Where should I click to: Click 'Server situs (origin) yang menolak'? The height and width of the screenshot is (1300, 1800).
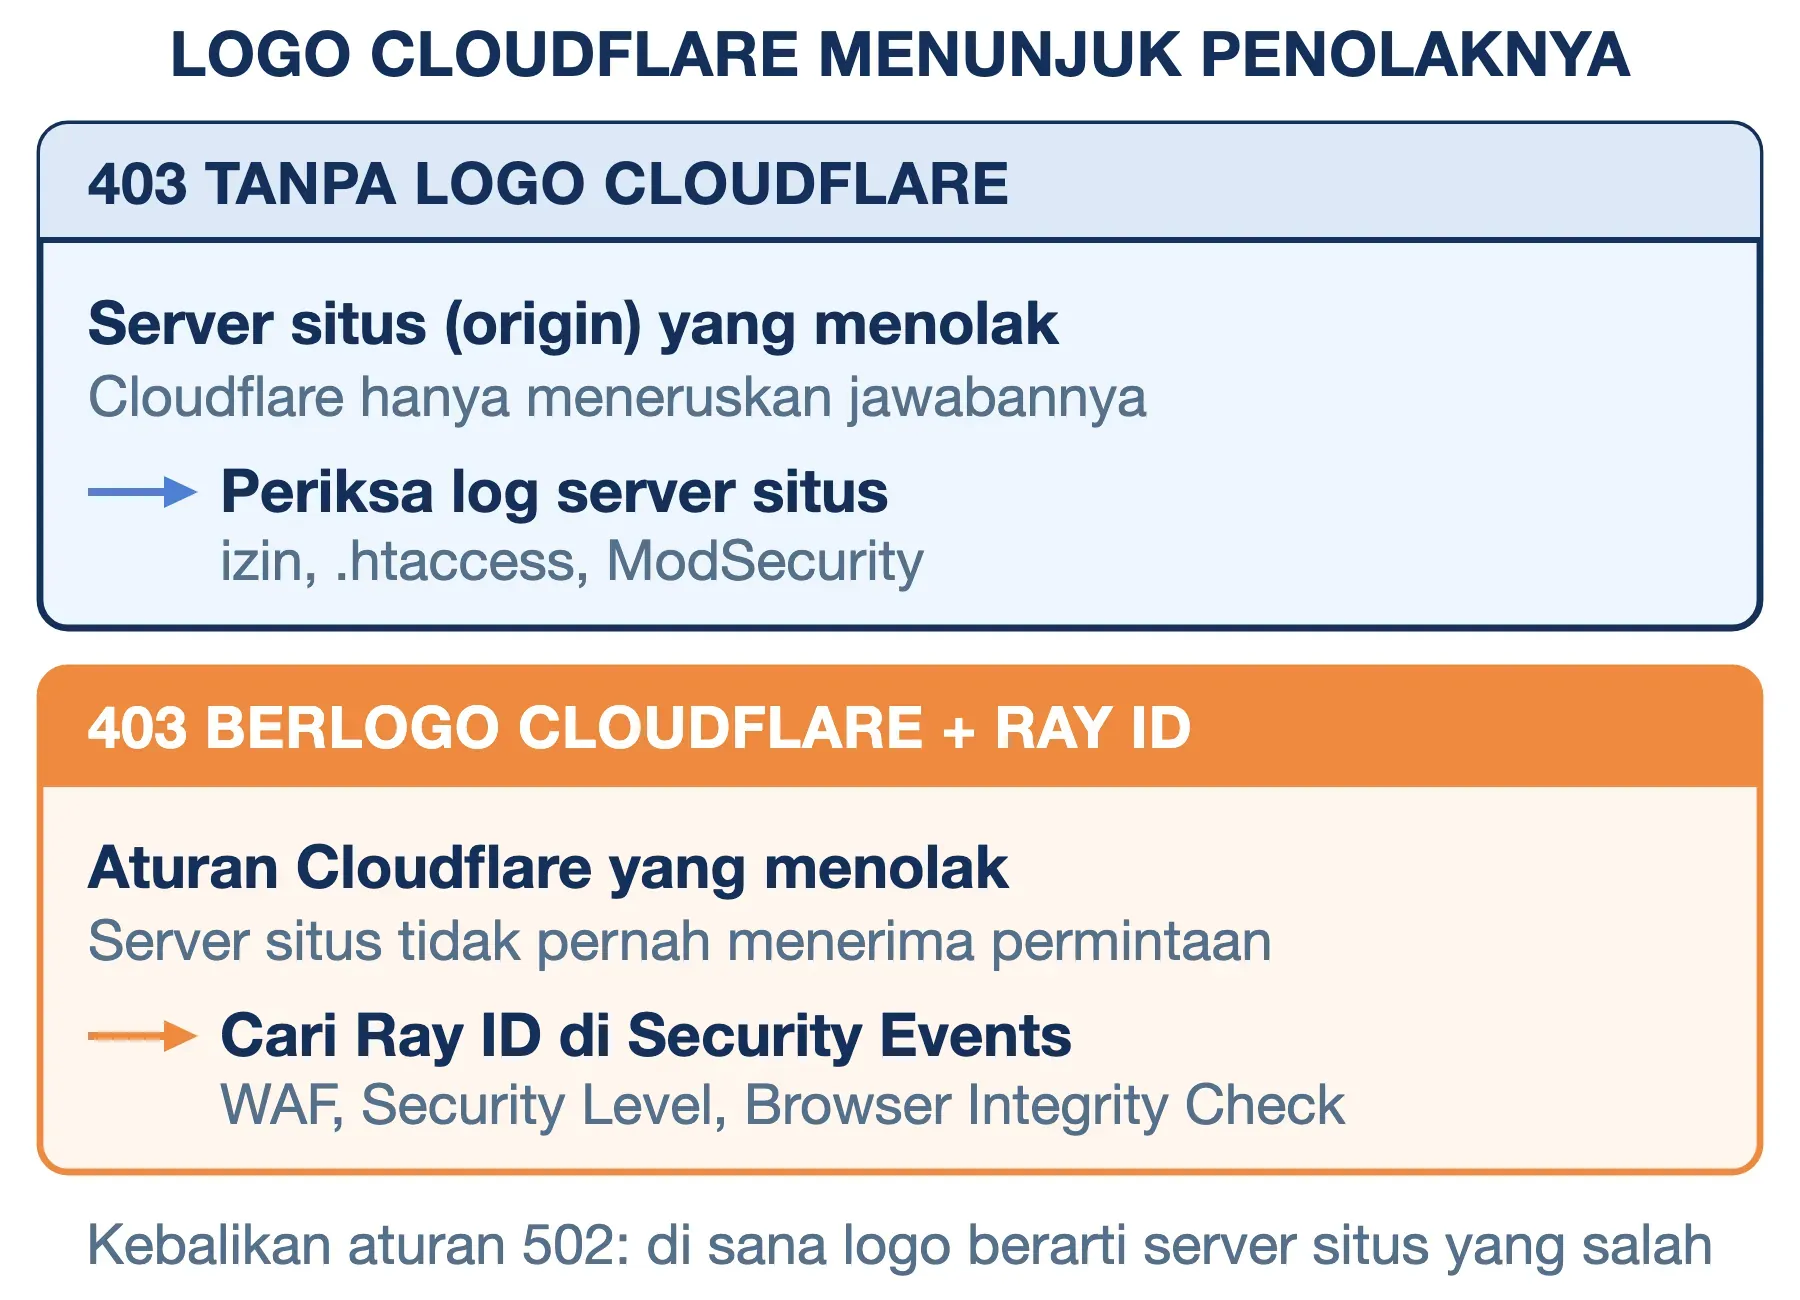tap(573, 325)
